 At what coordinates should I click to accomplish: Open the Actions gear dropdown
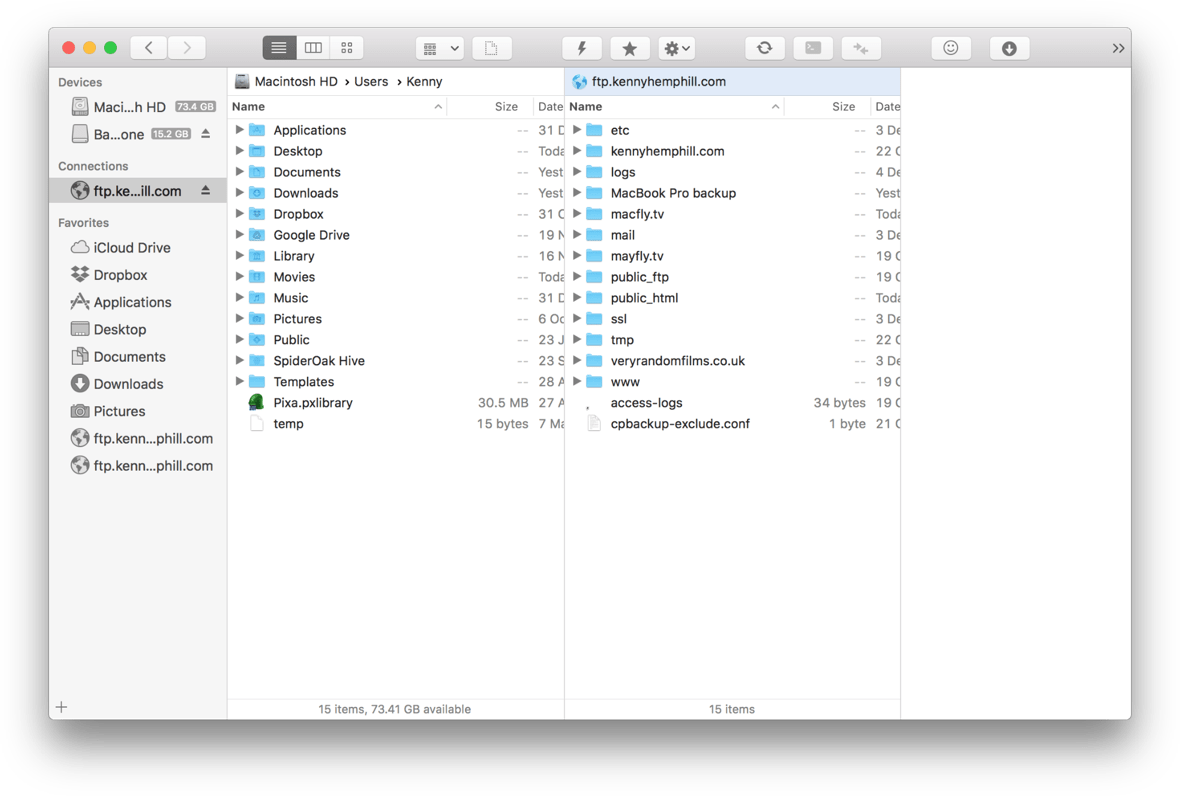(676, 47)
